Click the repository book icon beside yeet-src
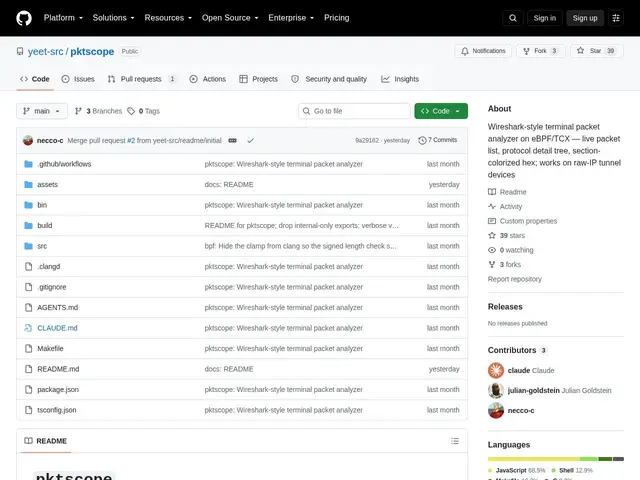 pyautogui.click(x=20, y=51)
